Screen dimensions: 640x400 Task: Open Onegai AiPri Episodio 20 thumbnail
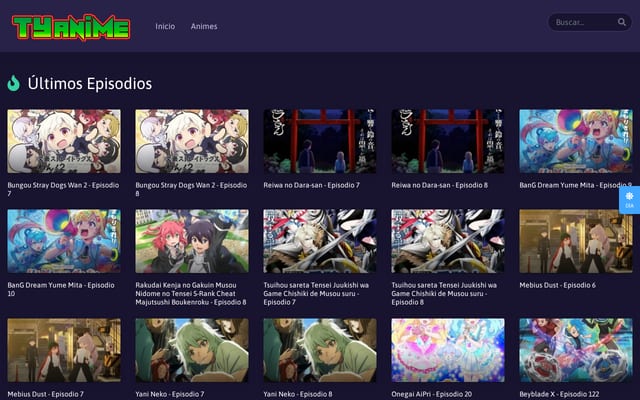click(x=448, y=350)
